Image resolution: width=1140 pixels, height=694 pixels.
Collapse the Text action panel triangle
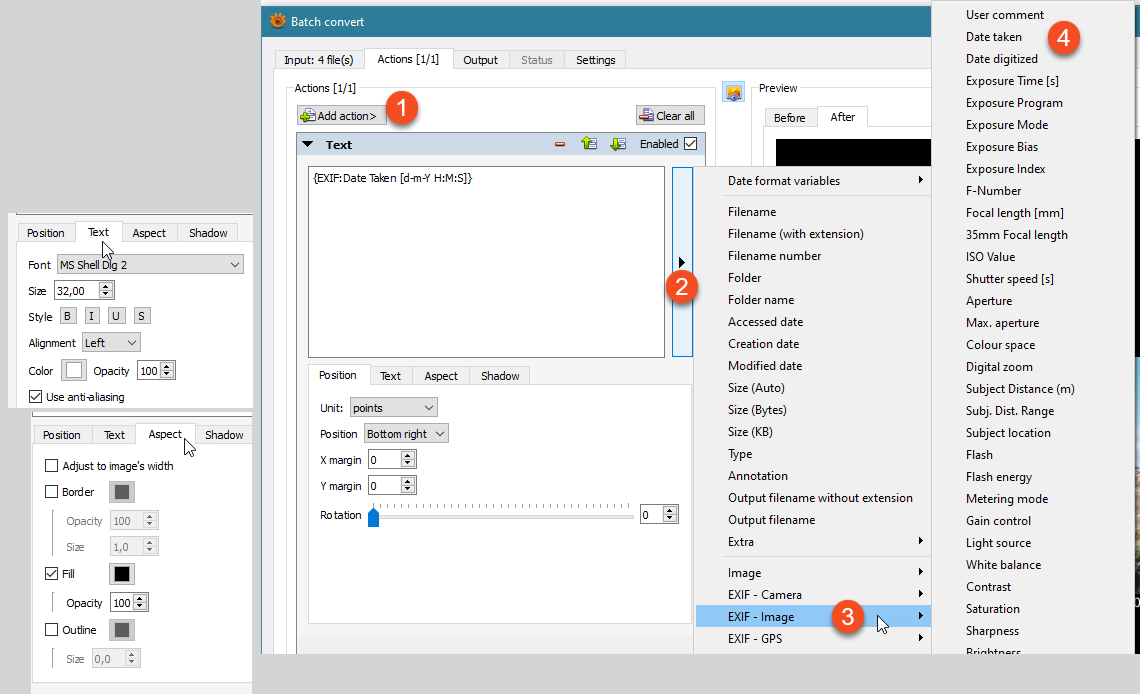(308, 145)
